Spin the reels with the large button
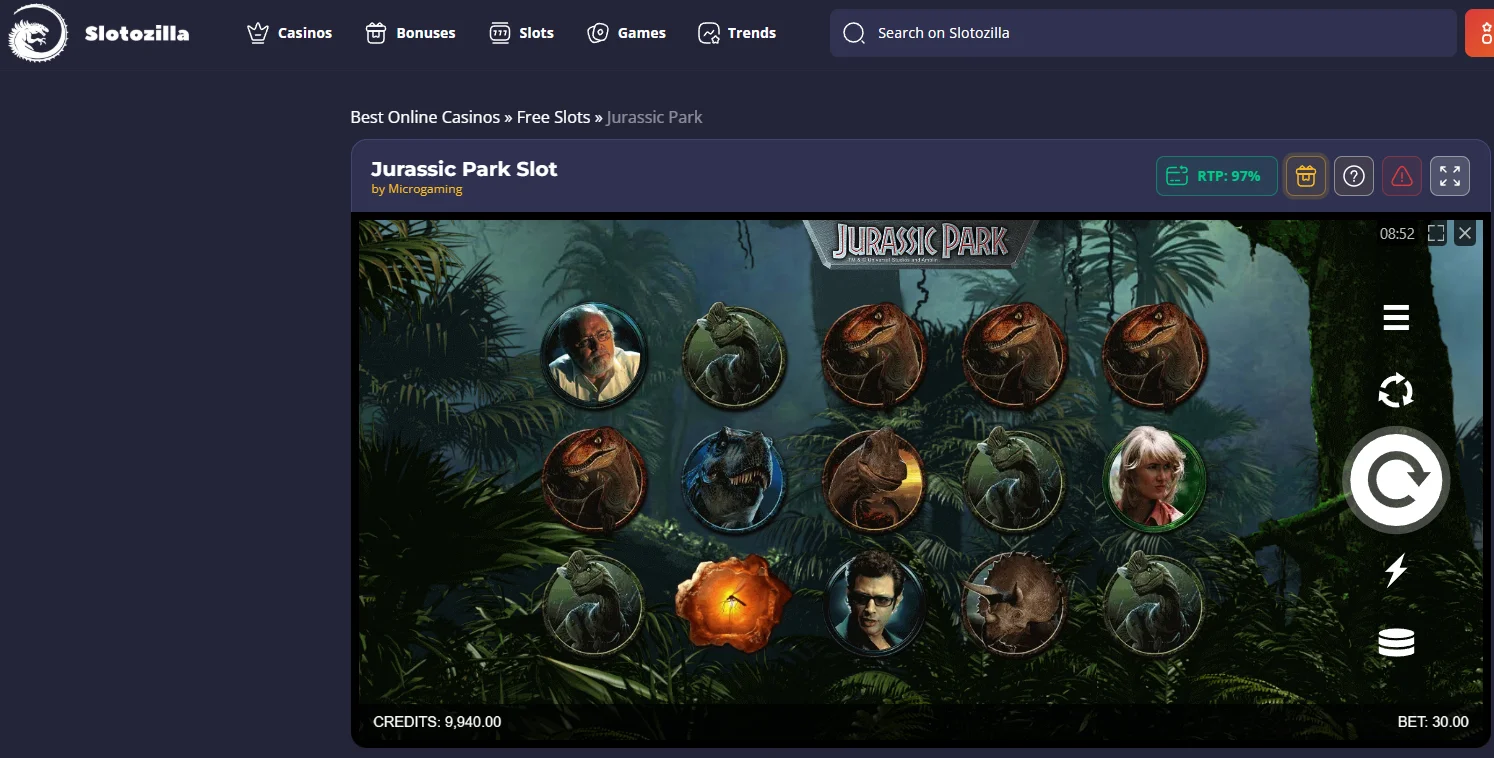This screenshot has height=758, width=1494. [1396, 480]
